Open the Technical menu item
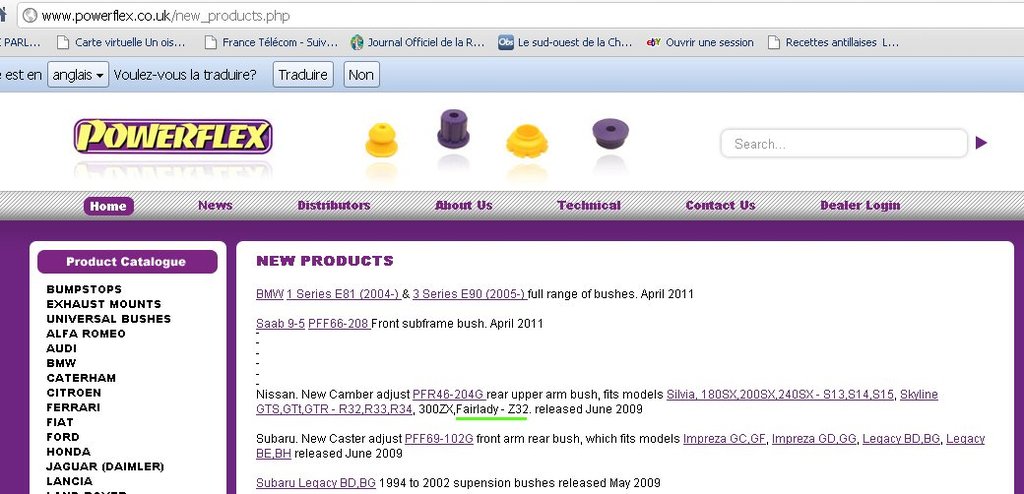The height and width of the screenshot is (494, 1024). tap(588, 206)
